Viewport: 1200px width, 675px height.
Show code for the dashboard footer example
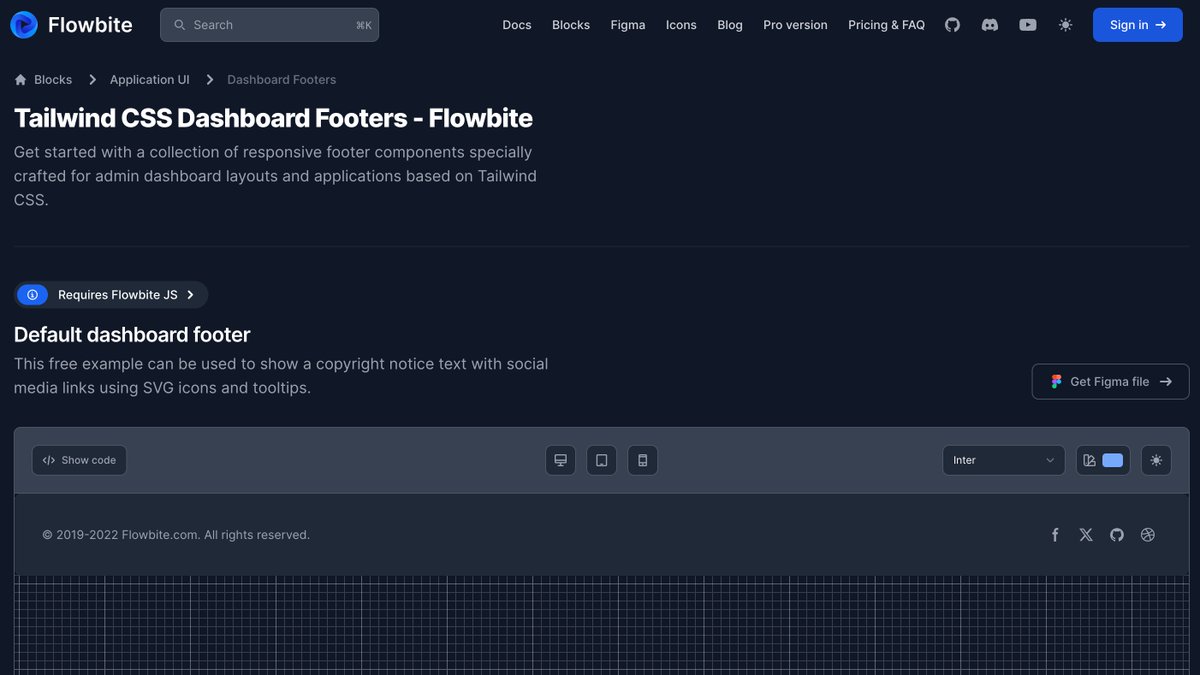tap(79, 460)
